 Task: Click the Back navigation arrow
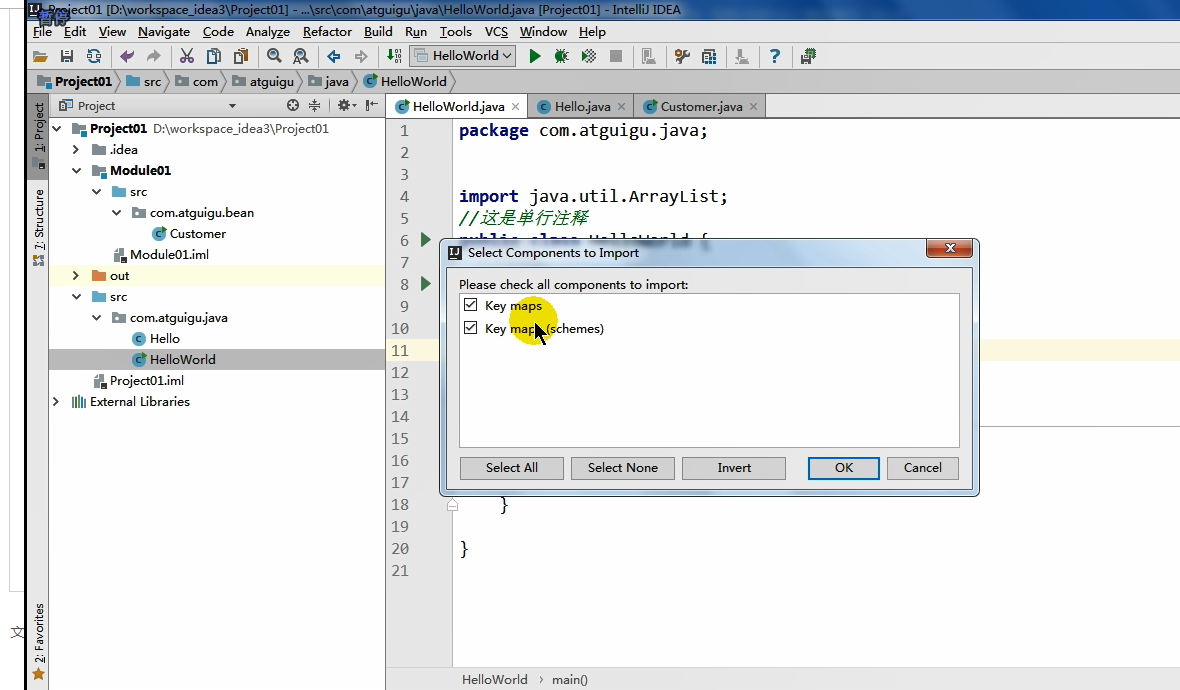(333, 56)
